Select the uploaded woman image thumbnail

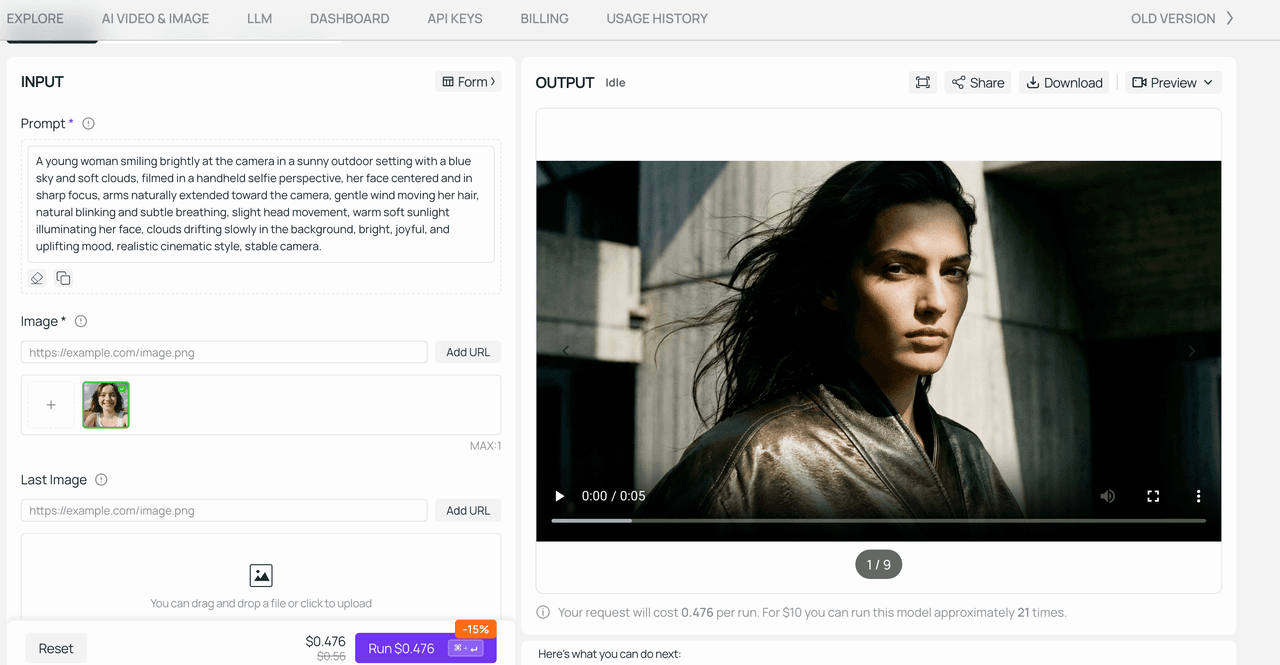[x=106, y=405]
